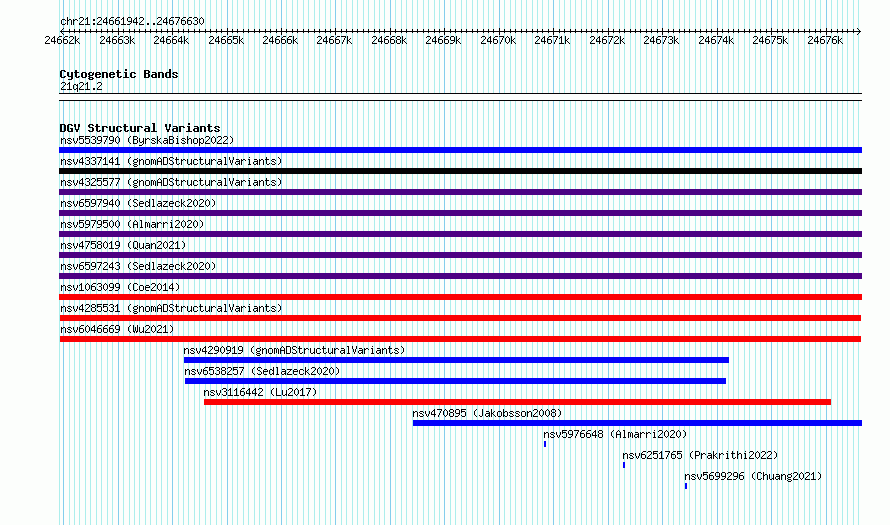Click the nsv6046669 (Wu2021) label
Viewport: 890px width, 525px height.
point(117,329)
